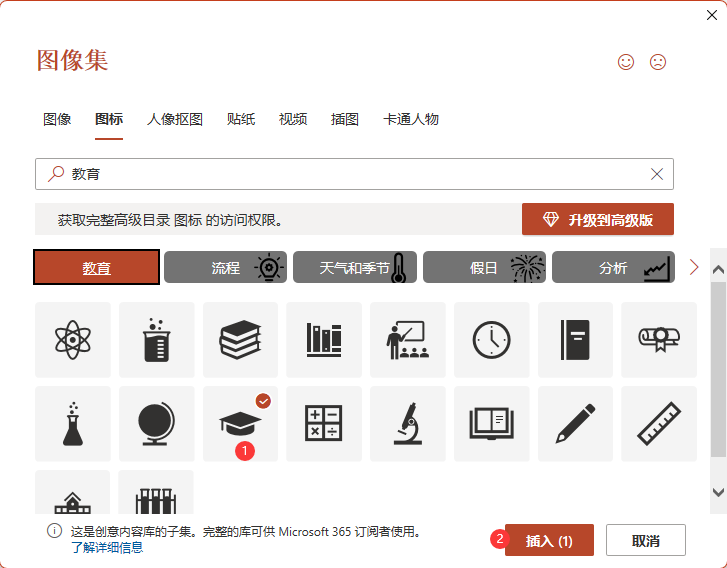The image size is (727, 568).
Task: Select the open book icon
Action: pos(491,424)
